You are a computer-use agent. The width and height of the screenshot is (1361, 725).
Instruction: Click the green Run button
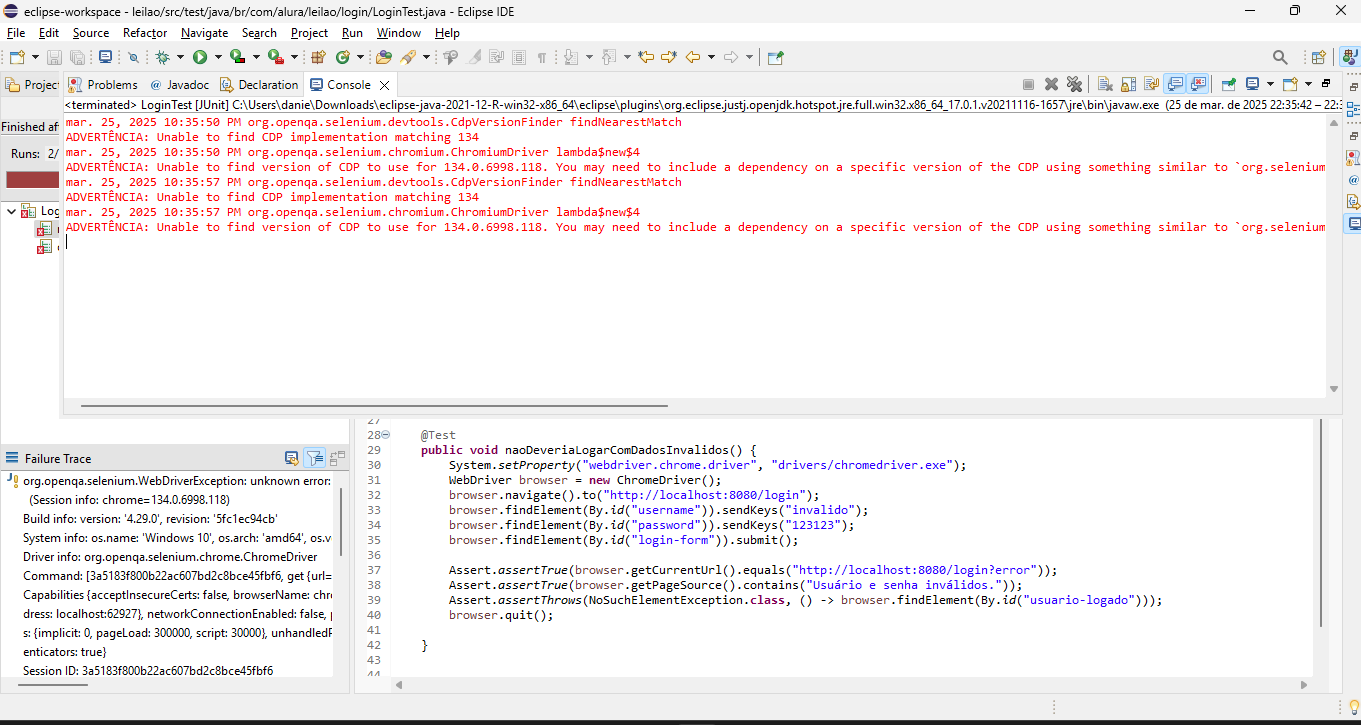pos(200,58)
